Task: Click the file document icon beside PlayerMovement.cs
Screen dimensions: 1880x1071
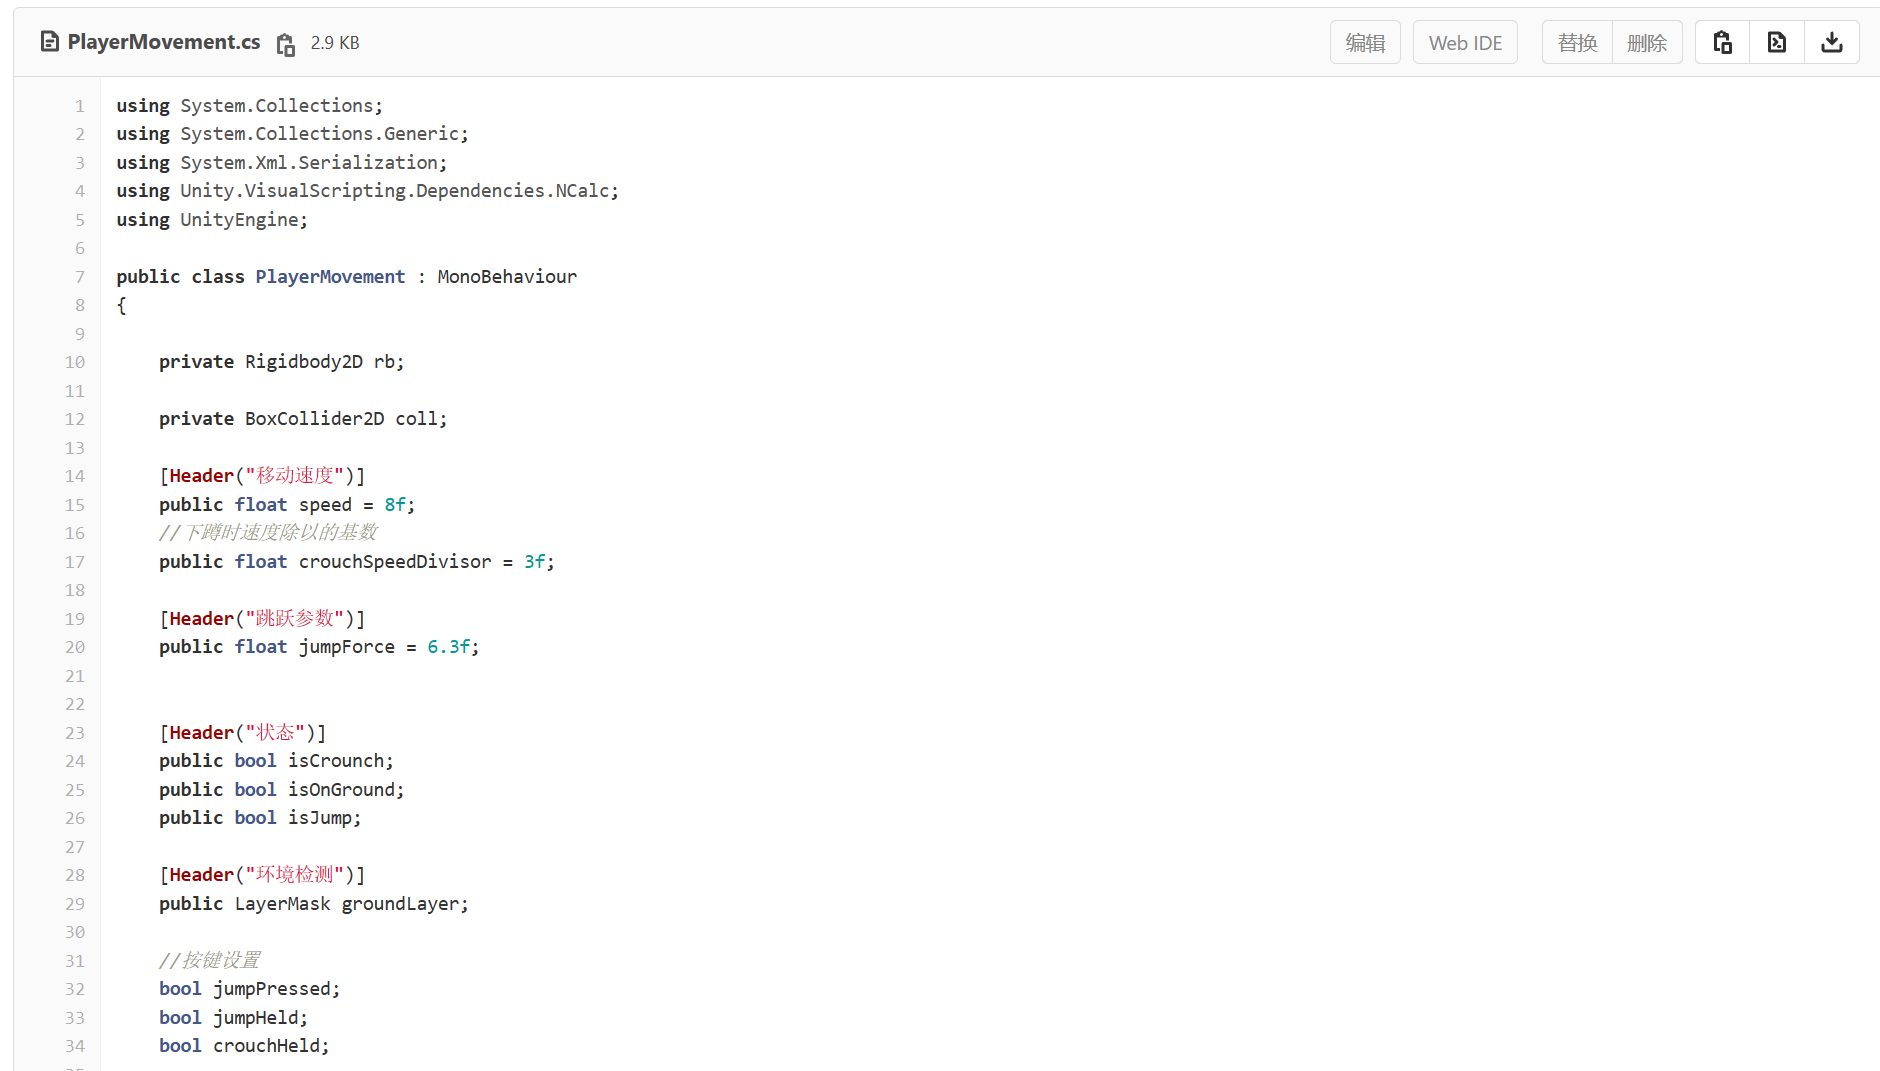Action: pyautogui.click(x=49, y=42)
